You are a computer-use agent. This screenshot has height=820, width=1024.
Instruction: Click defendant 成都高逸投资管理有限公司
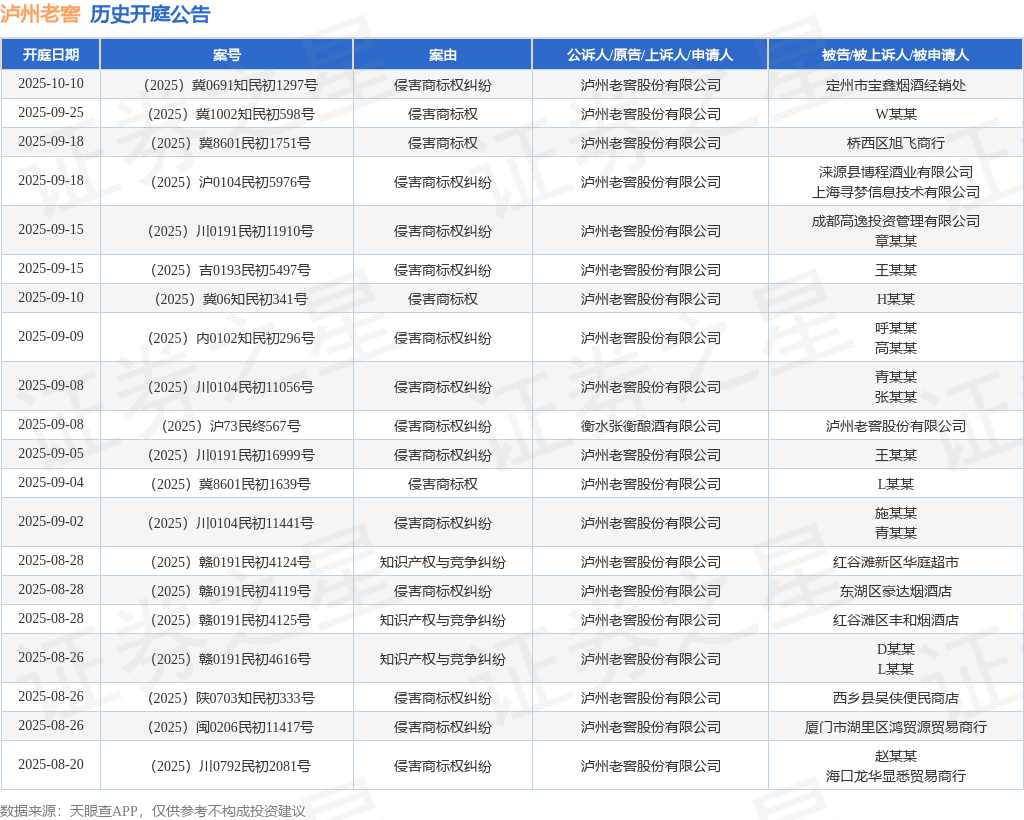tap(895, 221)
